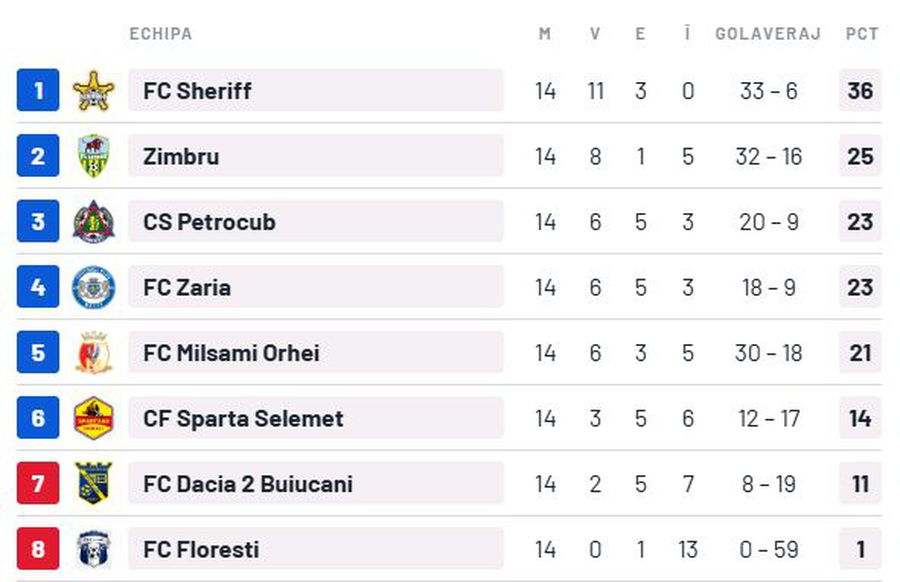Click the CF Sparta Selemet logo

pyautogui.click(x=93, y=419)
